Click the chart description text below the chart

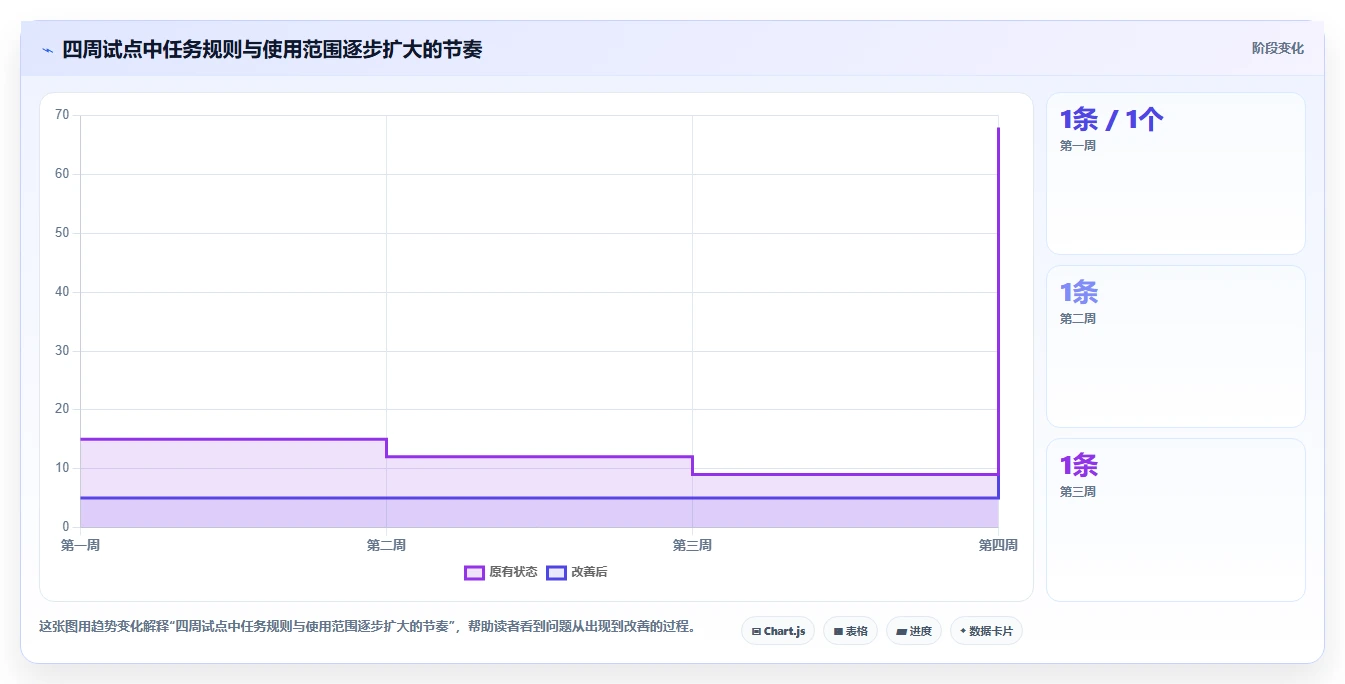367,627
